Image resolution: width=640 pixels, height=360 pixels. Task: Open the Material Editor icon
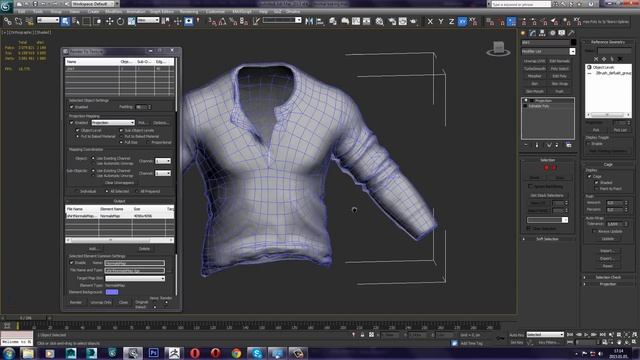tap(380, 21)
